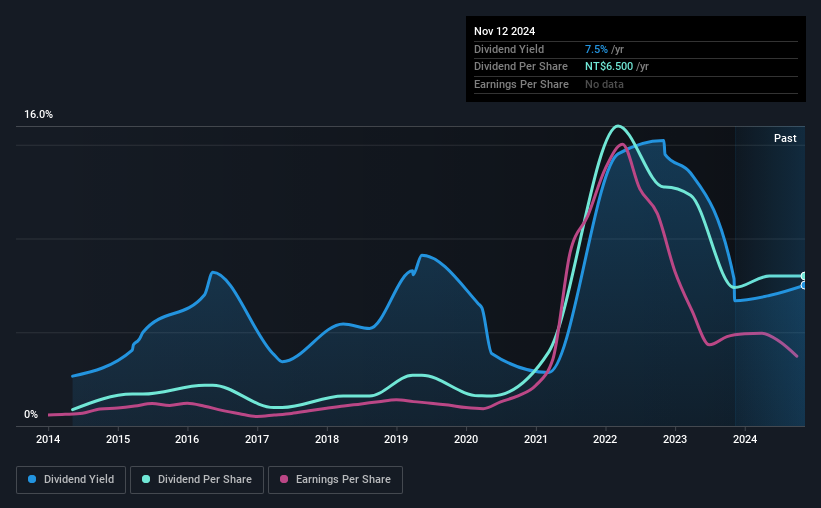
Task: Click the Past region label
Action: [x=785, y=138]
